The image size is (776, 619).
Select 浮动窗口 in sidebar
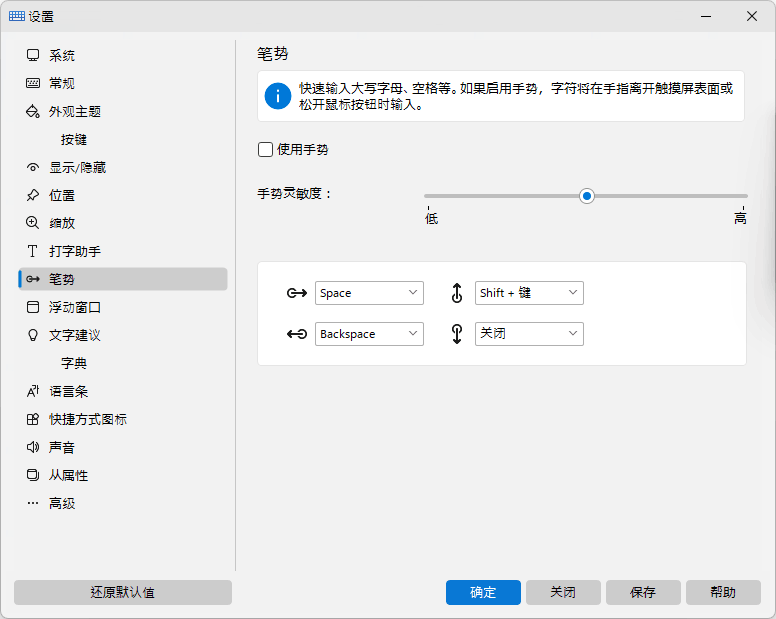pyautogui.click(x=123, y=307)
